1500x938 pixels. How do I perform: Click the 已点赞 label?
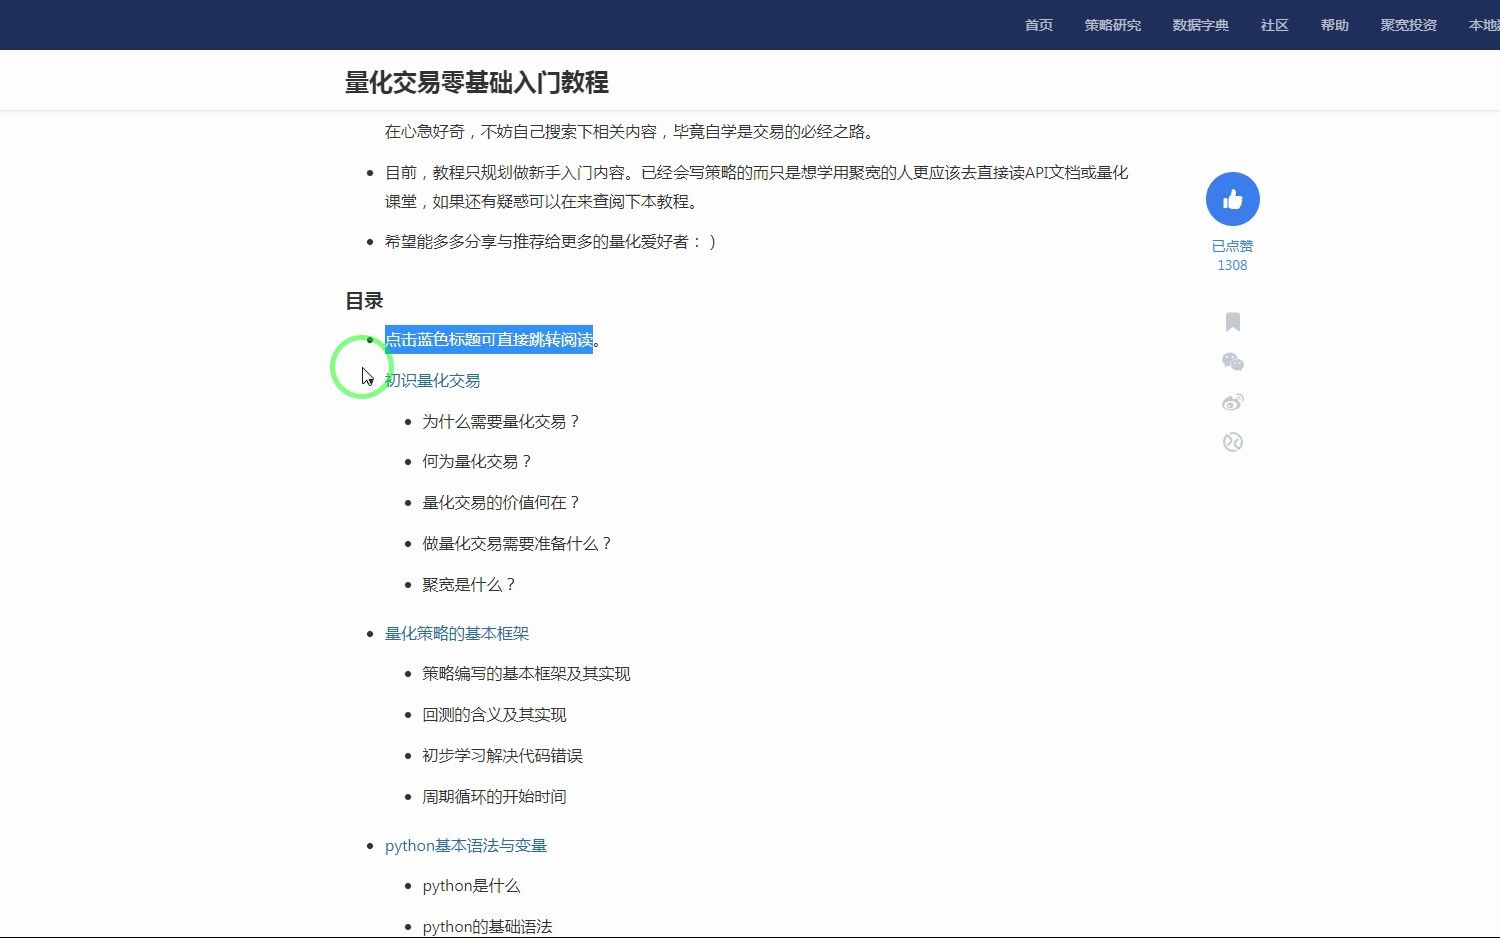coord(1232,246)
